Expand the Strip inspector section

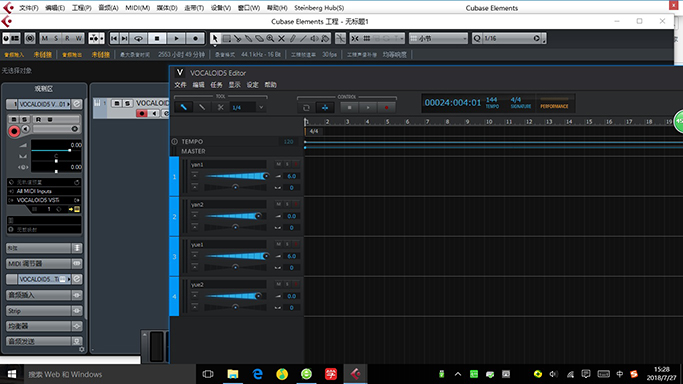pos(44,311)
